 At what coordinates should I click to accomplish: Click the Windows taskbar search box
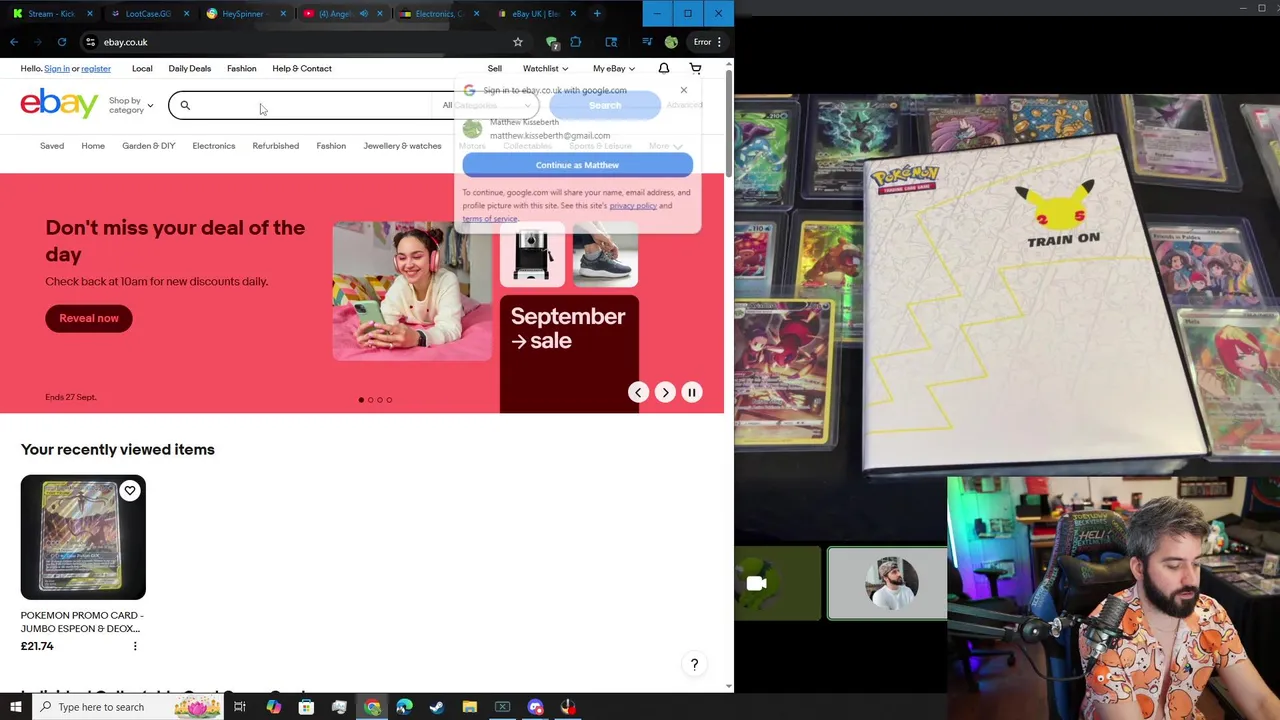point(127,707)
